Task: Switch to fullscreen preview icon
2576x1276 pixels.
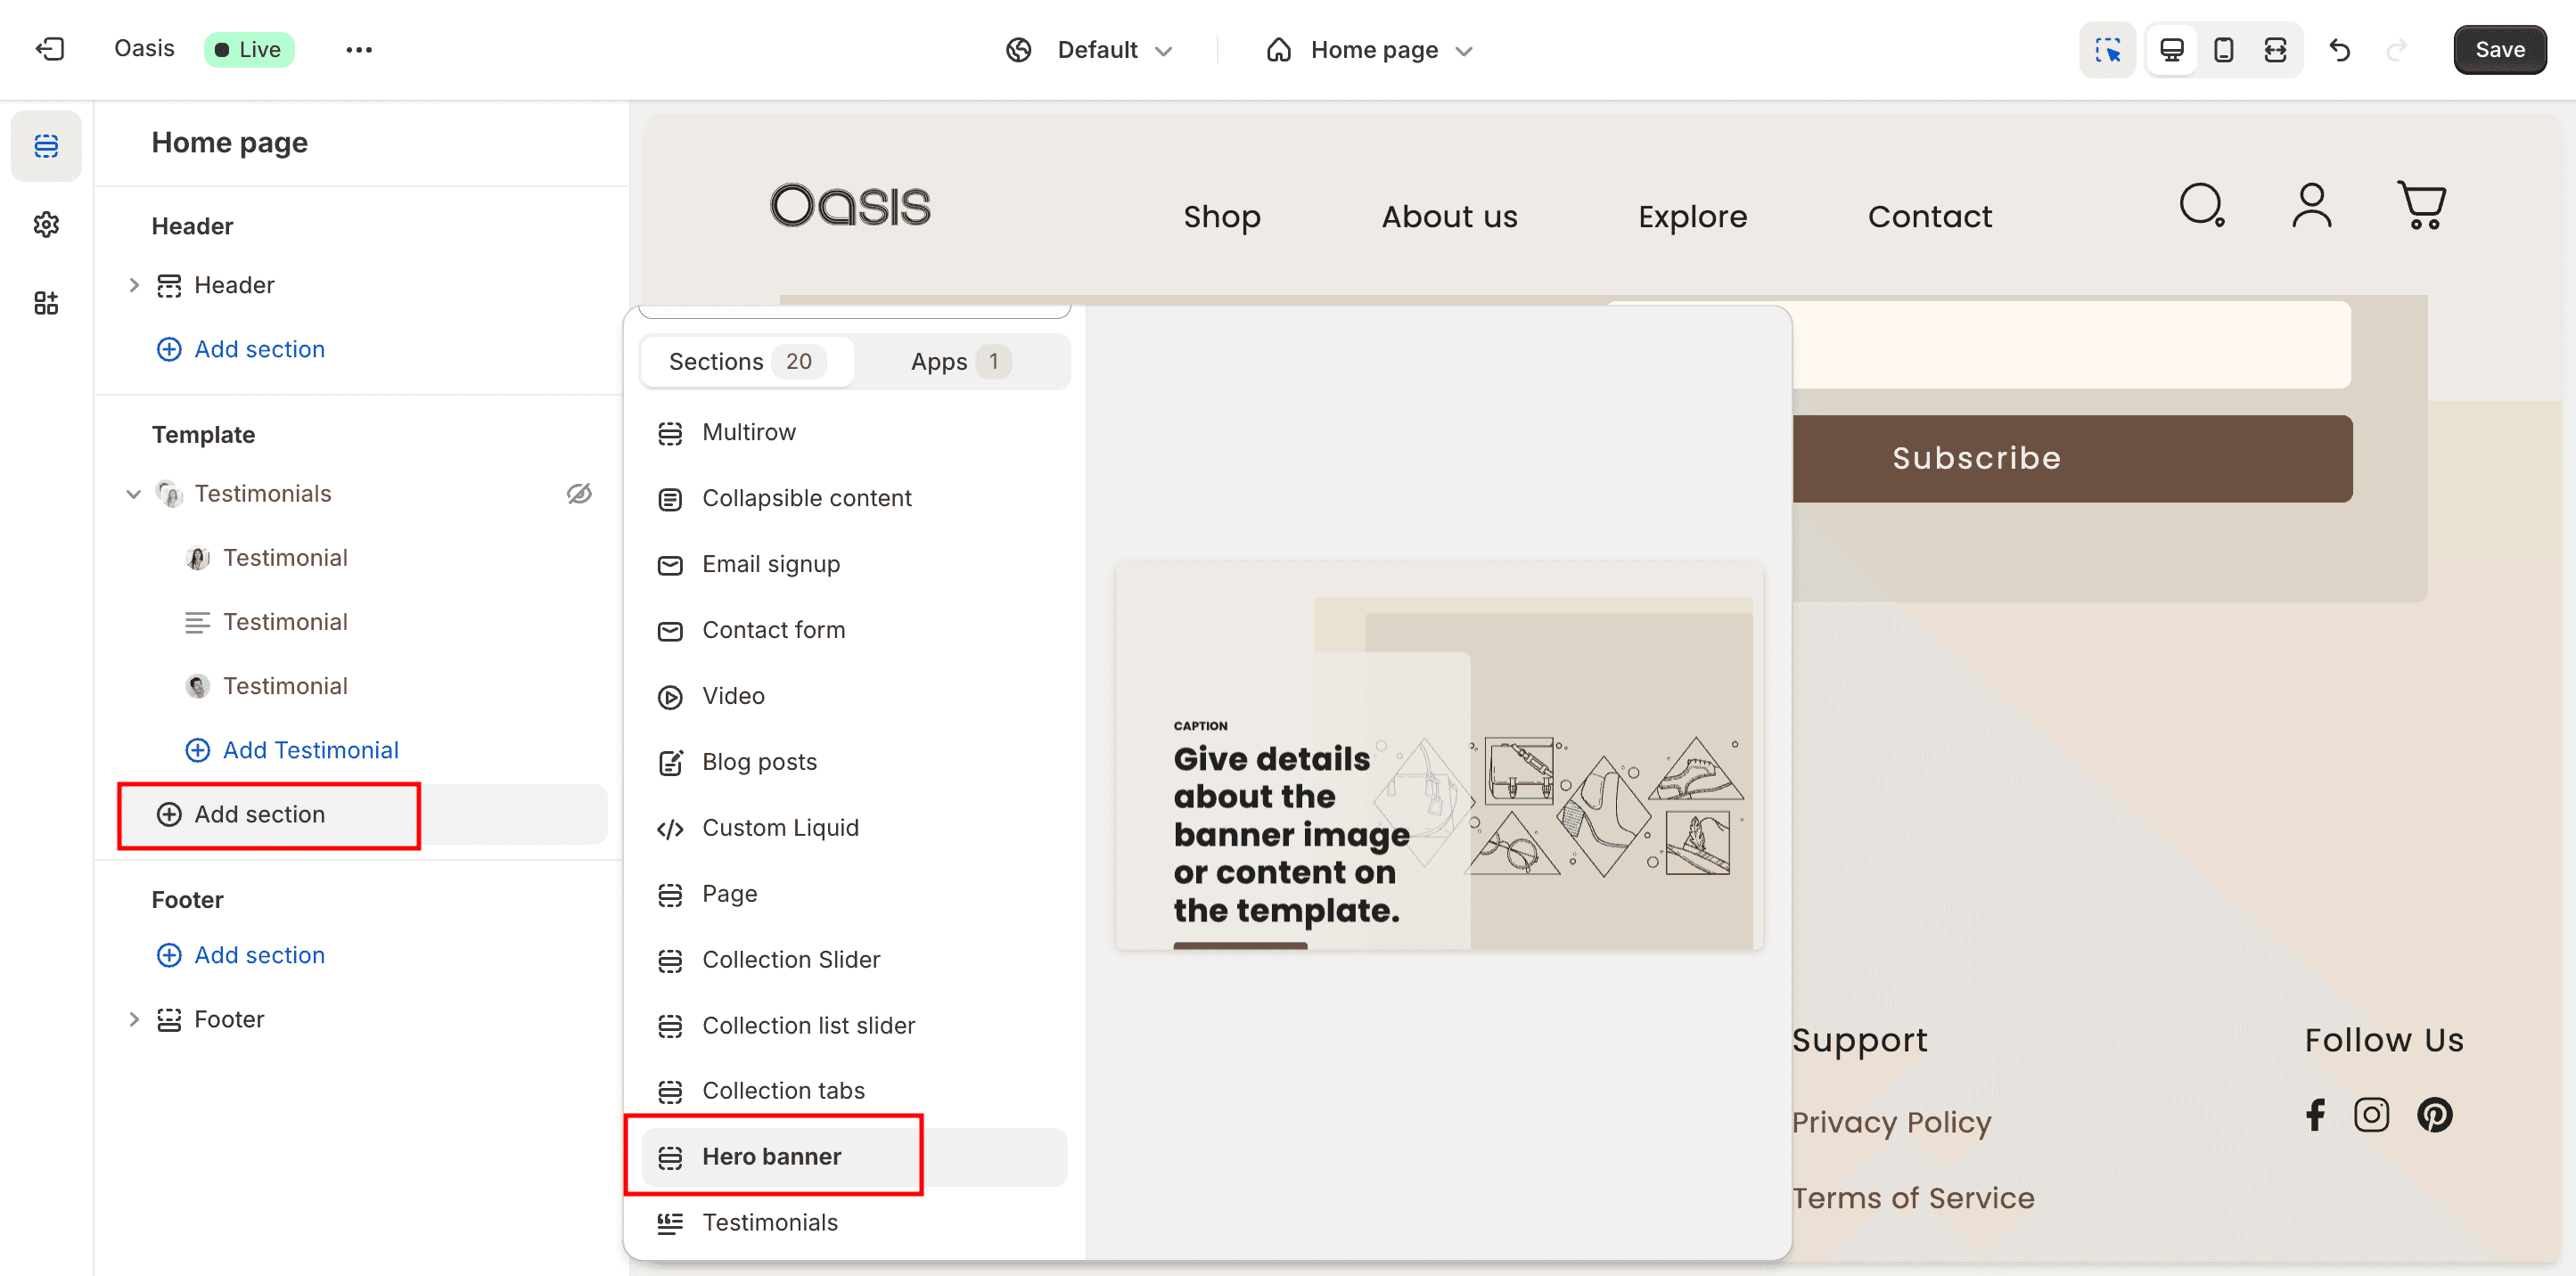Action: [x=2275, y=49]
